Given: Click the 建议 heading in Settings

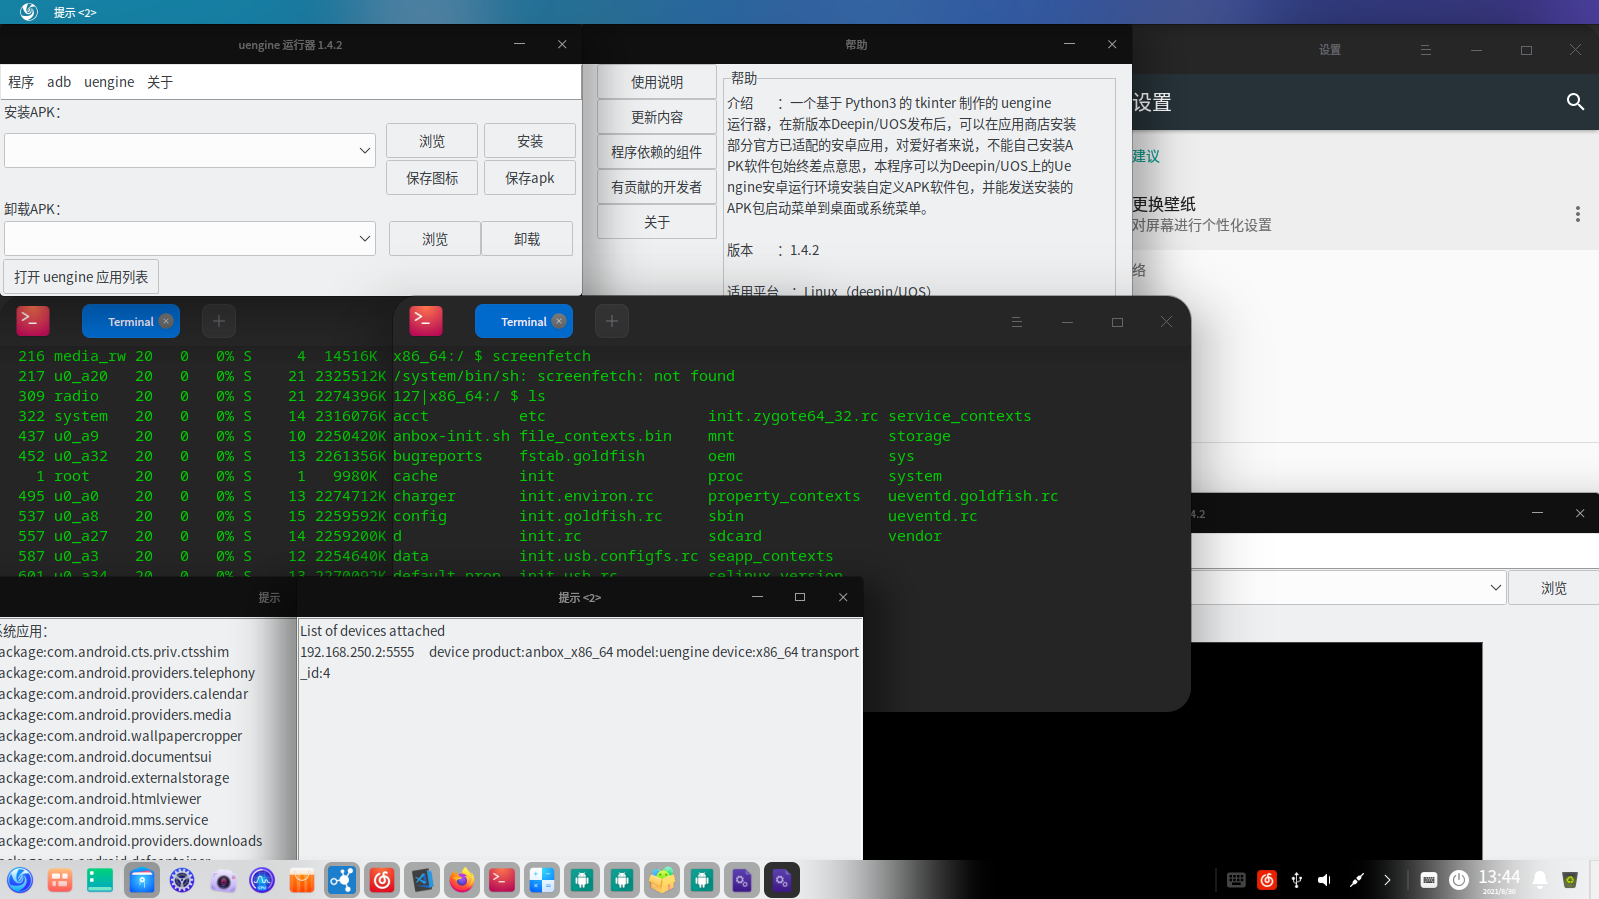Looking at the screenshot, I should coord(1146,156).
